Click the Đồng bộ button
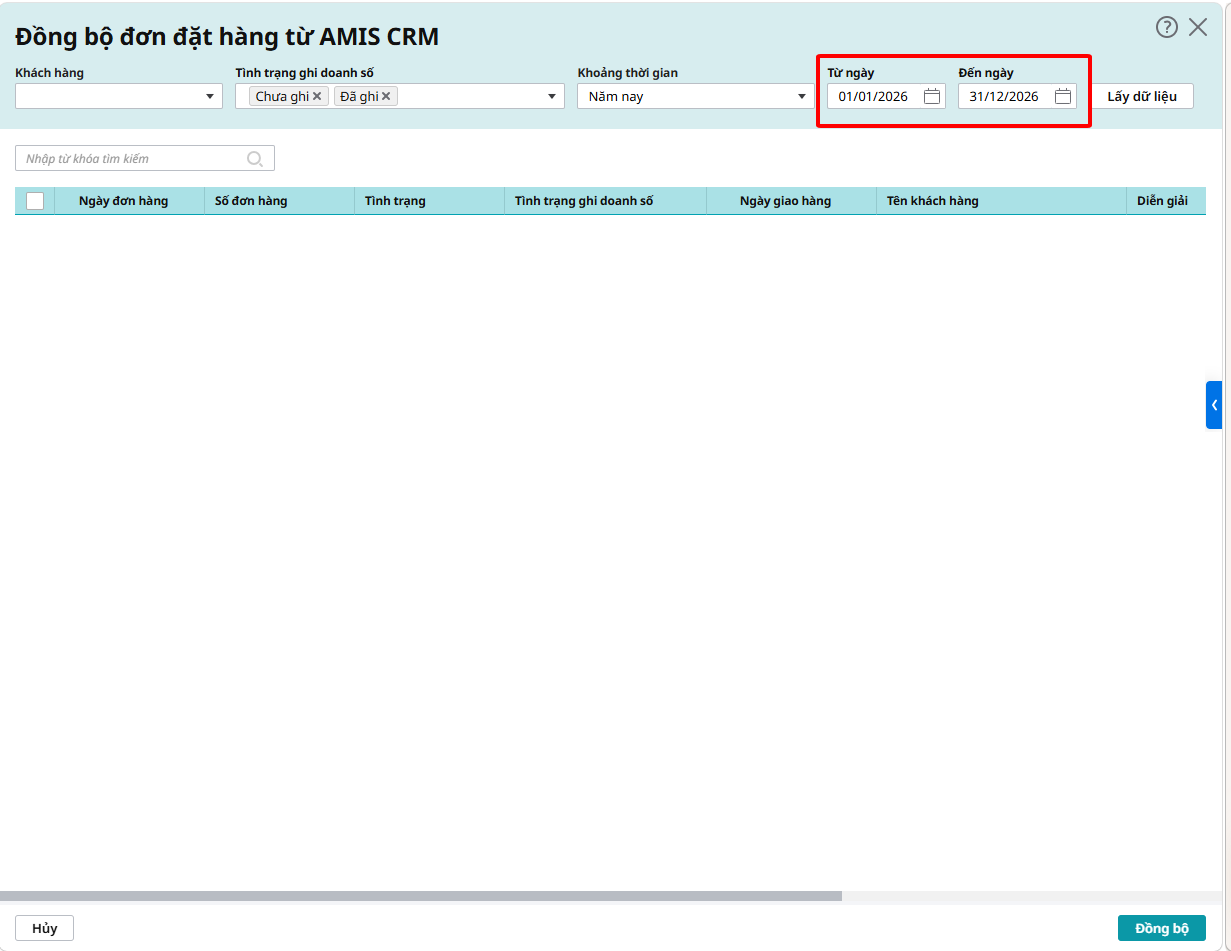Screen dimensions: 1231x951 tap(1162, 928)
